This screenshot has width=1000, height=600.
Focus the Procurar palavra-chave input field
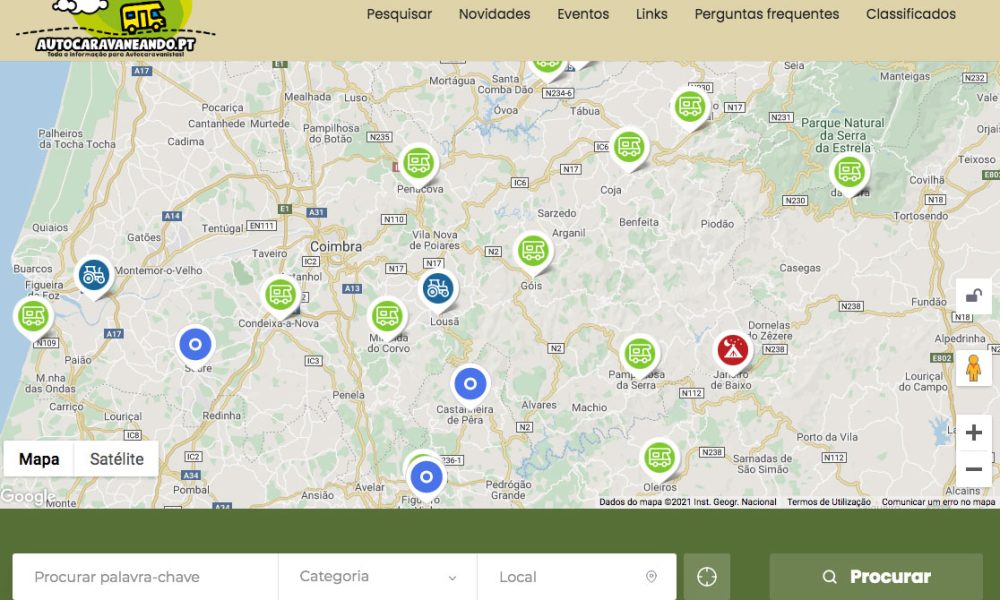point(145,577)
